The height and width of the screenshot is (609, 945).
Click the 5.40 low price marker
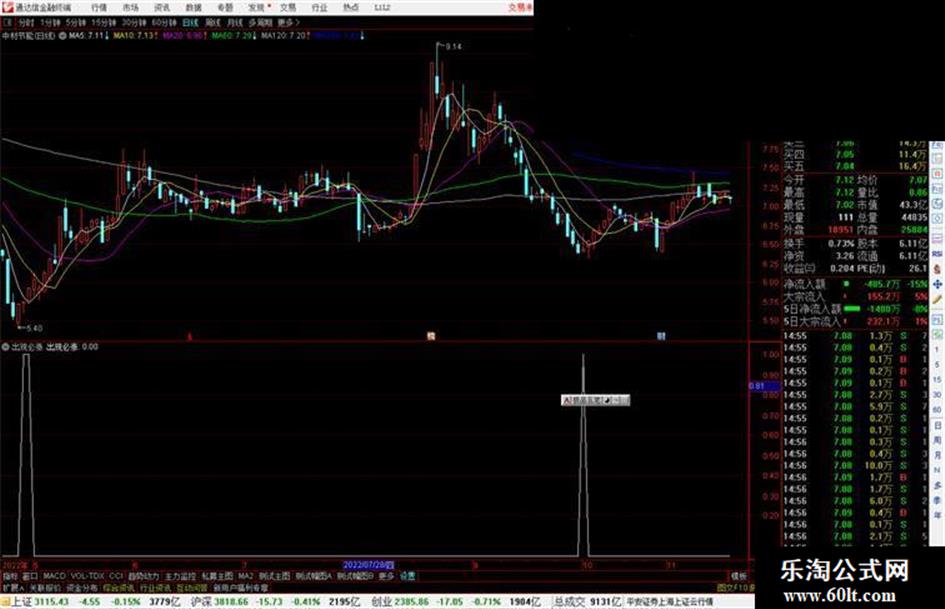(34, 328)
